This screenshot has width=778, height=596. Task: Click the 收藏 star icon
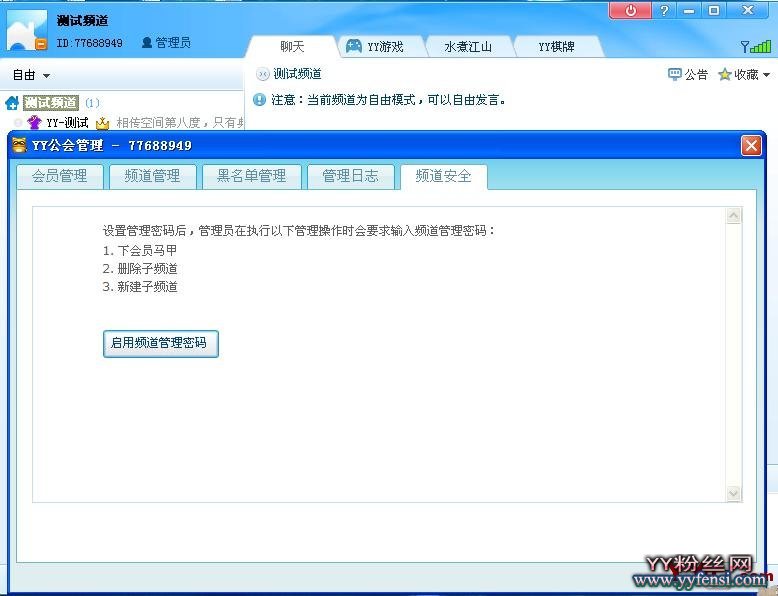point(724,74)
